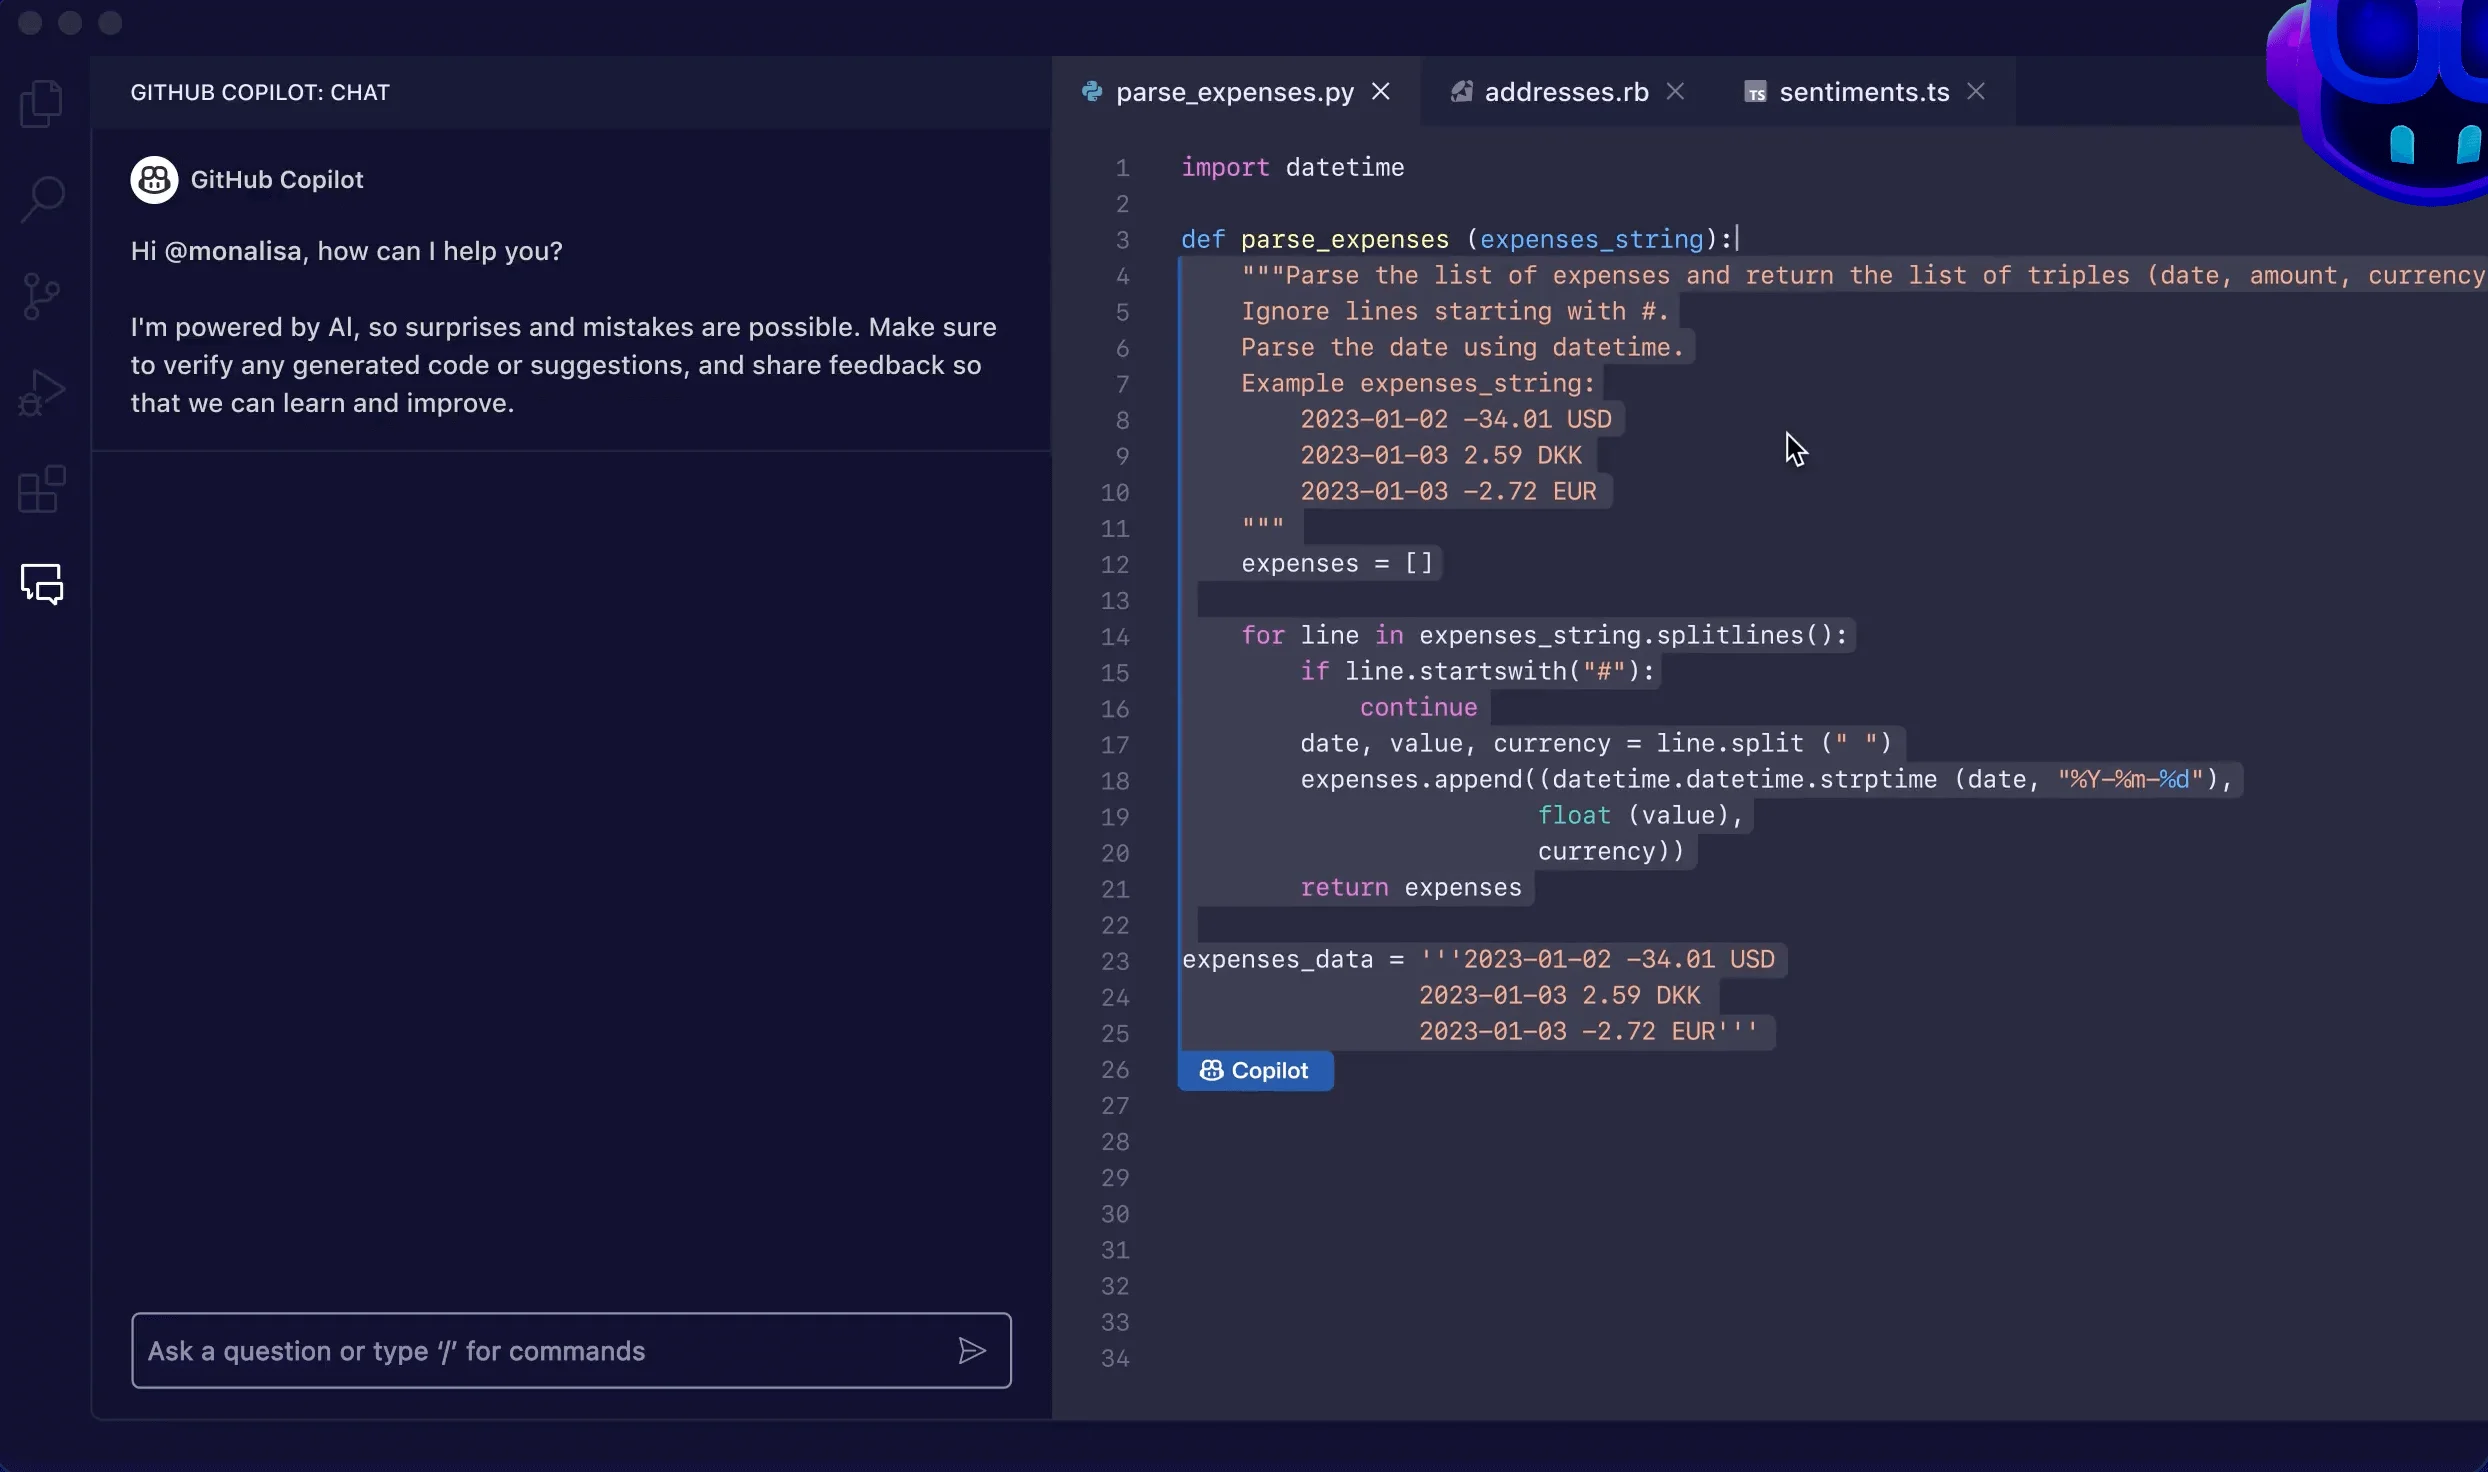
Task: Click the Ruby icon on addresses.rb tab
Action: click(x=1462, y=90)
